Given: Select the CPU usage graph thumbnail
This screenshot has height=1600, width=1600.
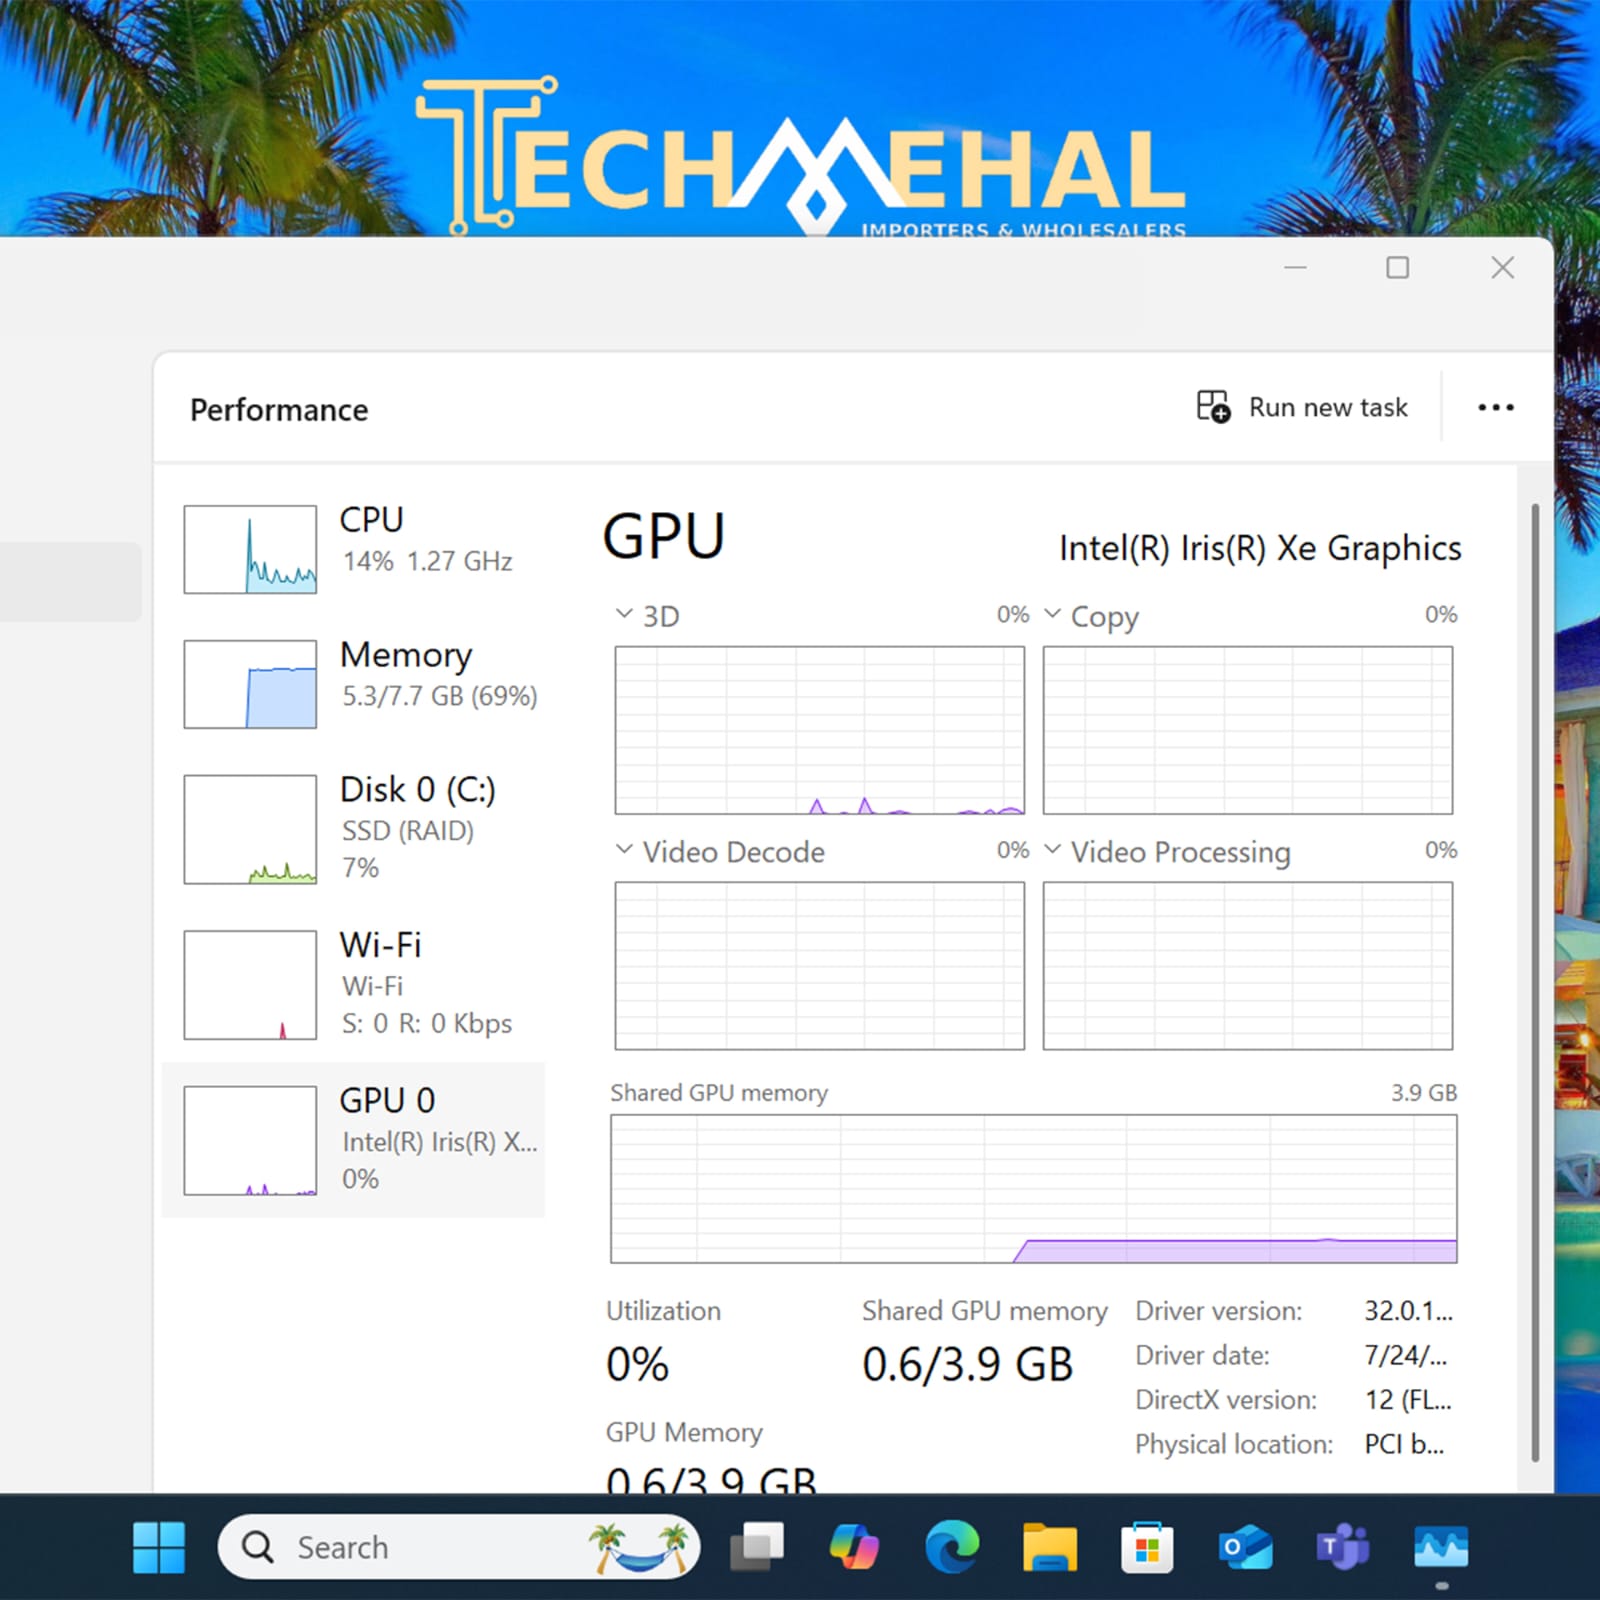Looking at the screenshot, I should [x=250, y=549].
